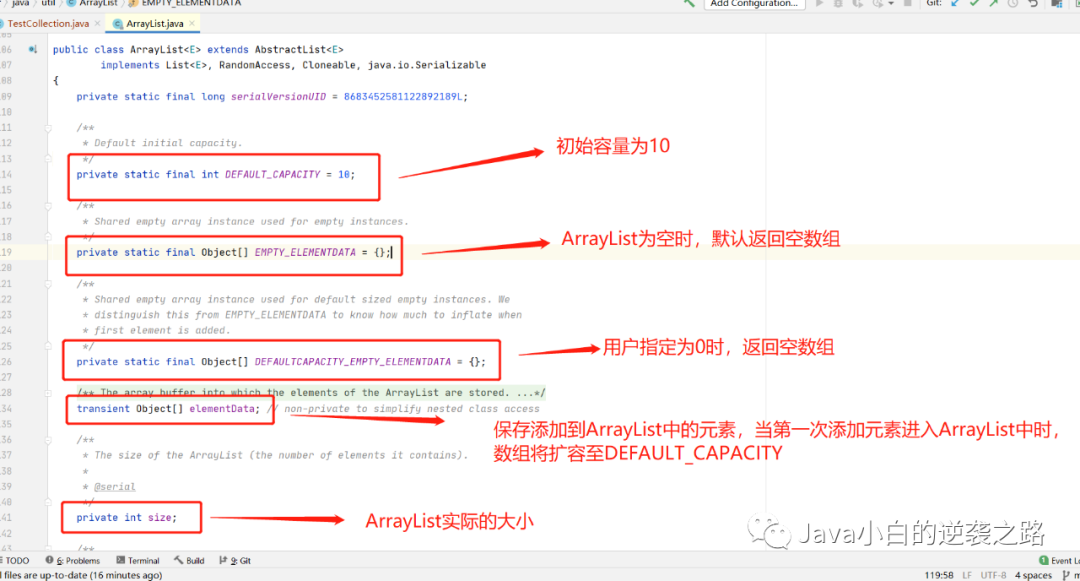
Task: Close the ArrayList.java tab
Action: click(191, 23)
